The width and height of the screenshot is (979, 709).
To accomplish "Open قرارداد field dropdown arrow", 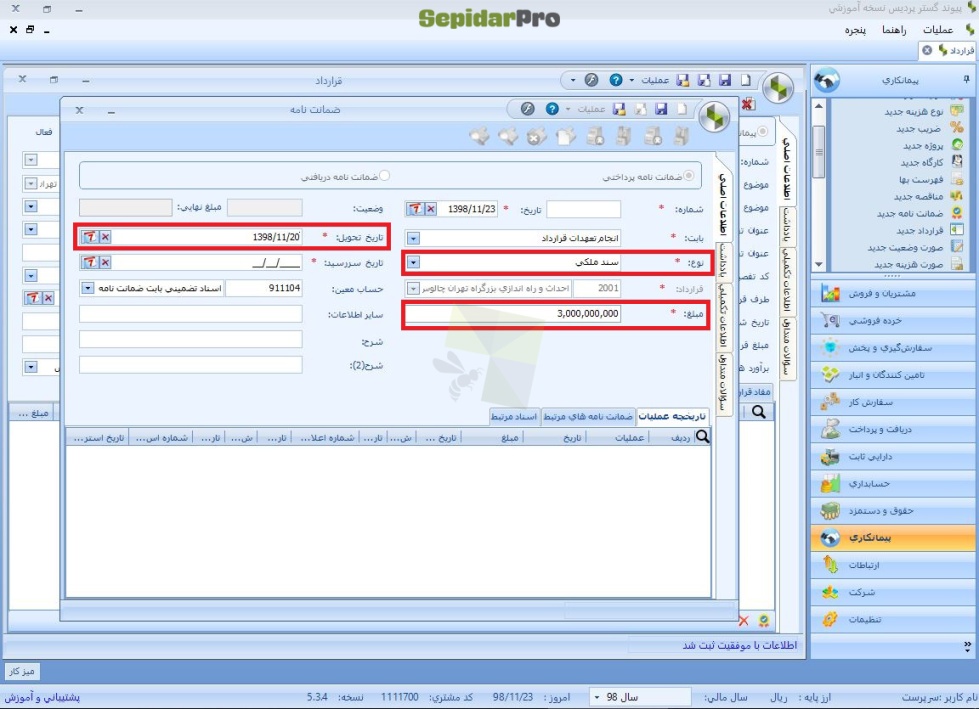I will click(x=413, y=288).
